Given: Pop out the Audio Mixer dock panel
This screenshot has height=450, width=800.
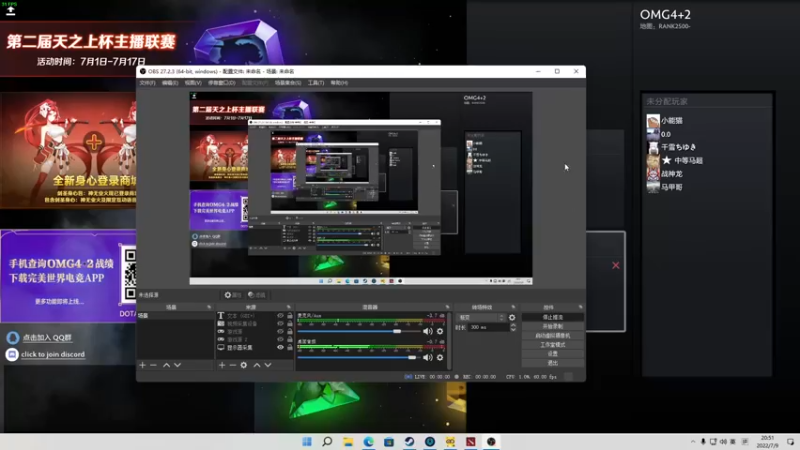Looking at the screenshot, I should tap(447, 307).
